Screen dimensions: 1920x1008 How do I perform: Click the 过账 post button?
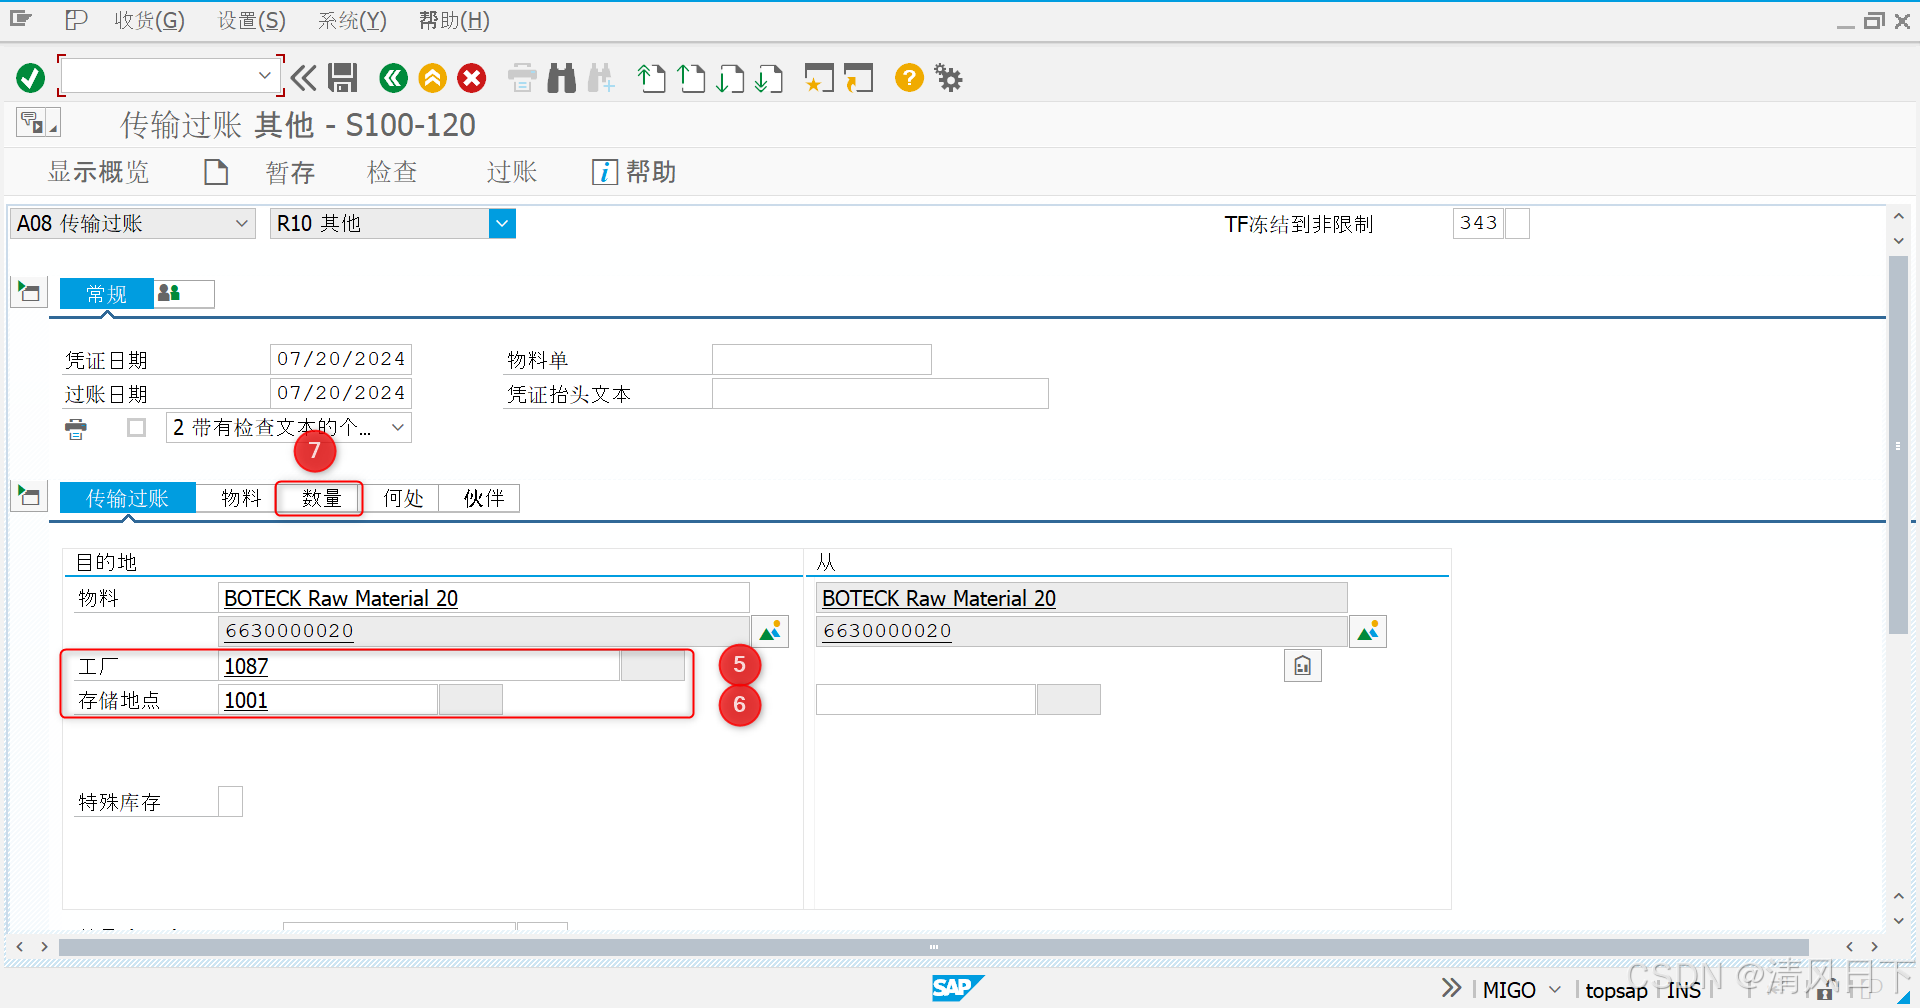512,172
